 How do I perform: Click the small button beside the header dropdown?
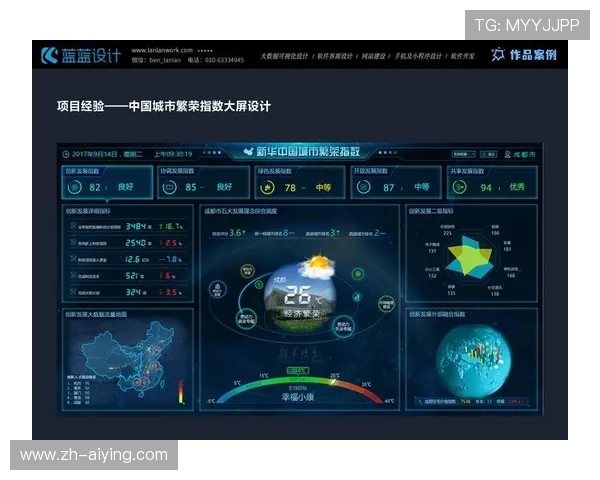click(489, 154)
